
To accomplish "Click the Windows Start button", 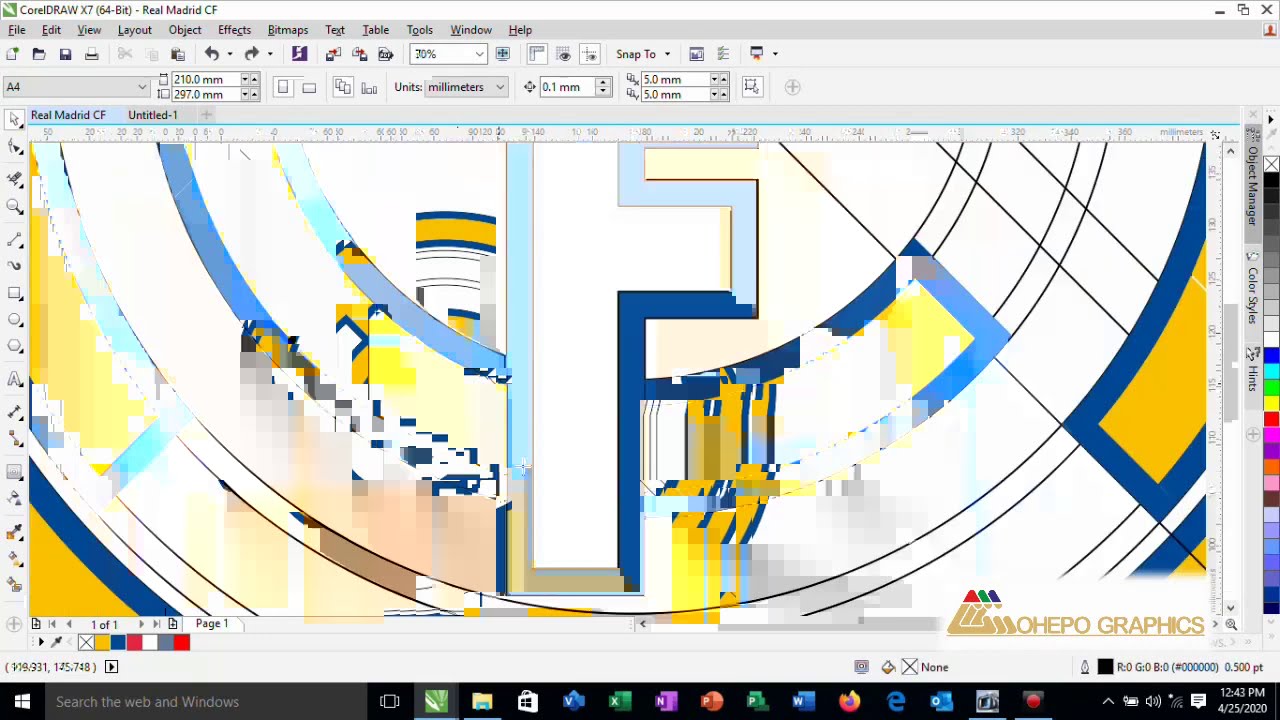I will coord(22,702).
